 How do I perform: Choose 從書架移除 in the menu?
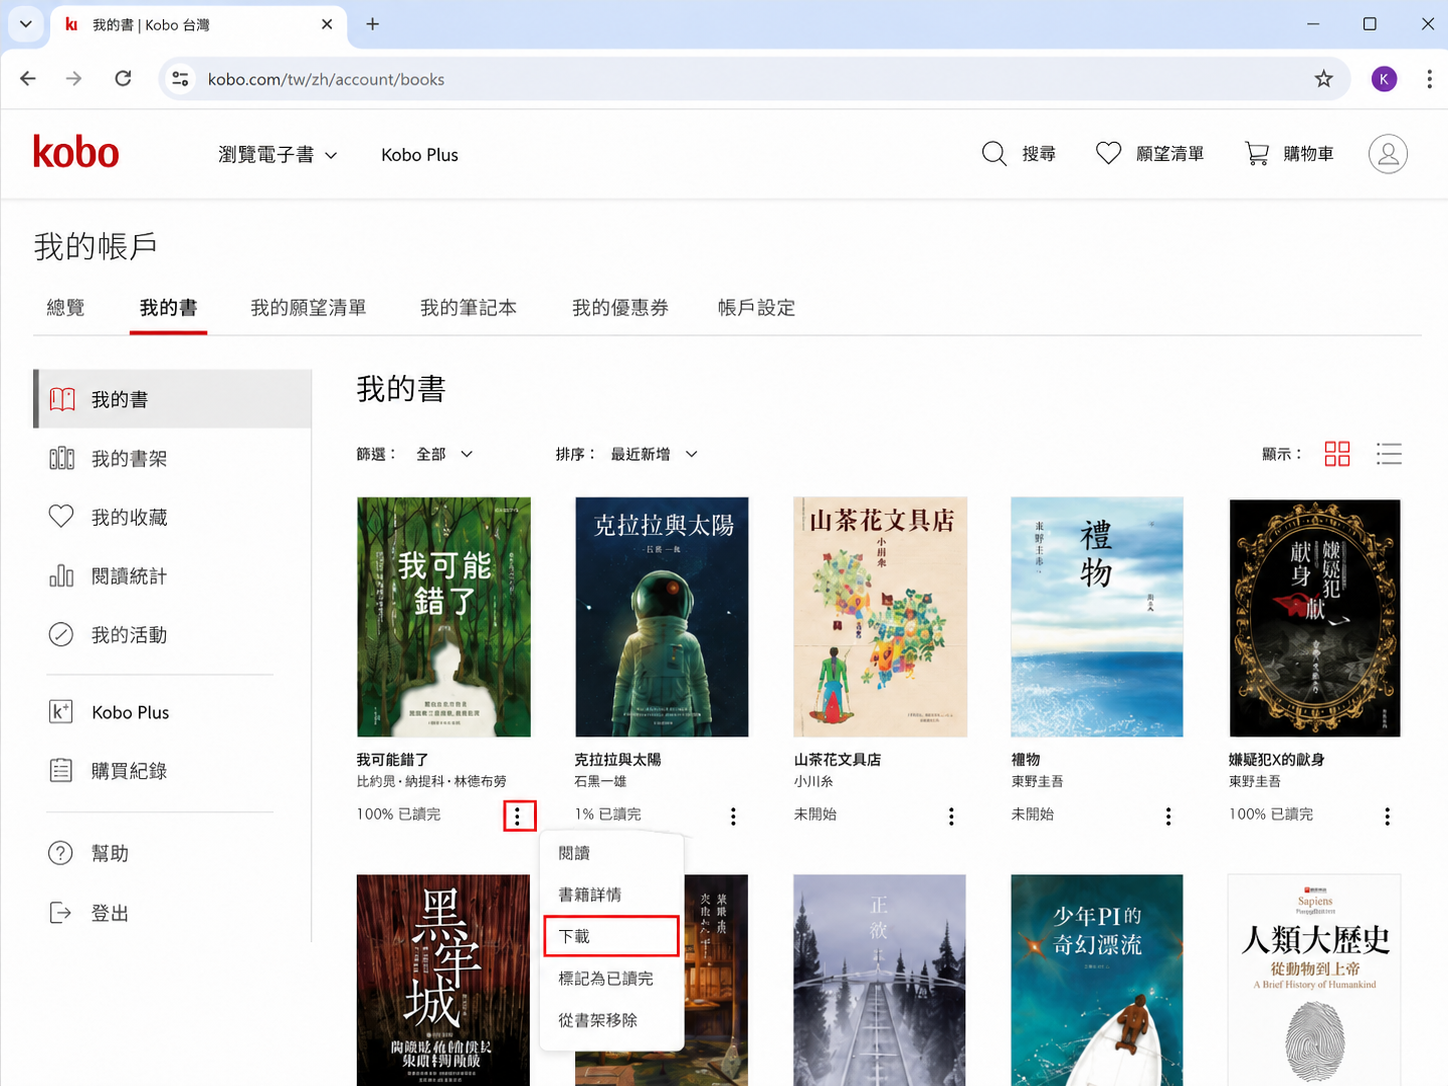pos(611,1020)
